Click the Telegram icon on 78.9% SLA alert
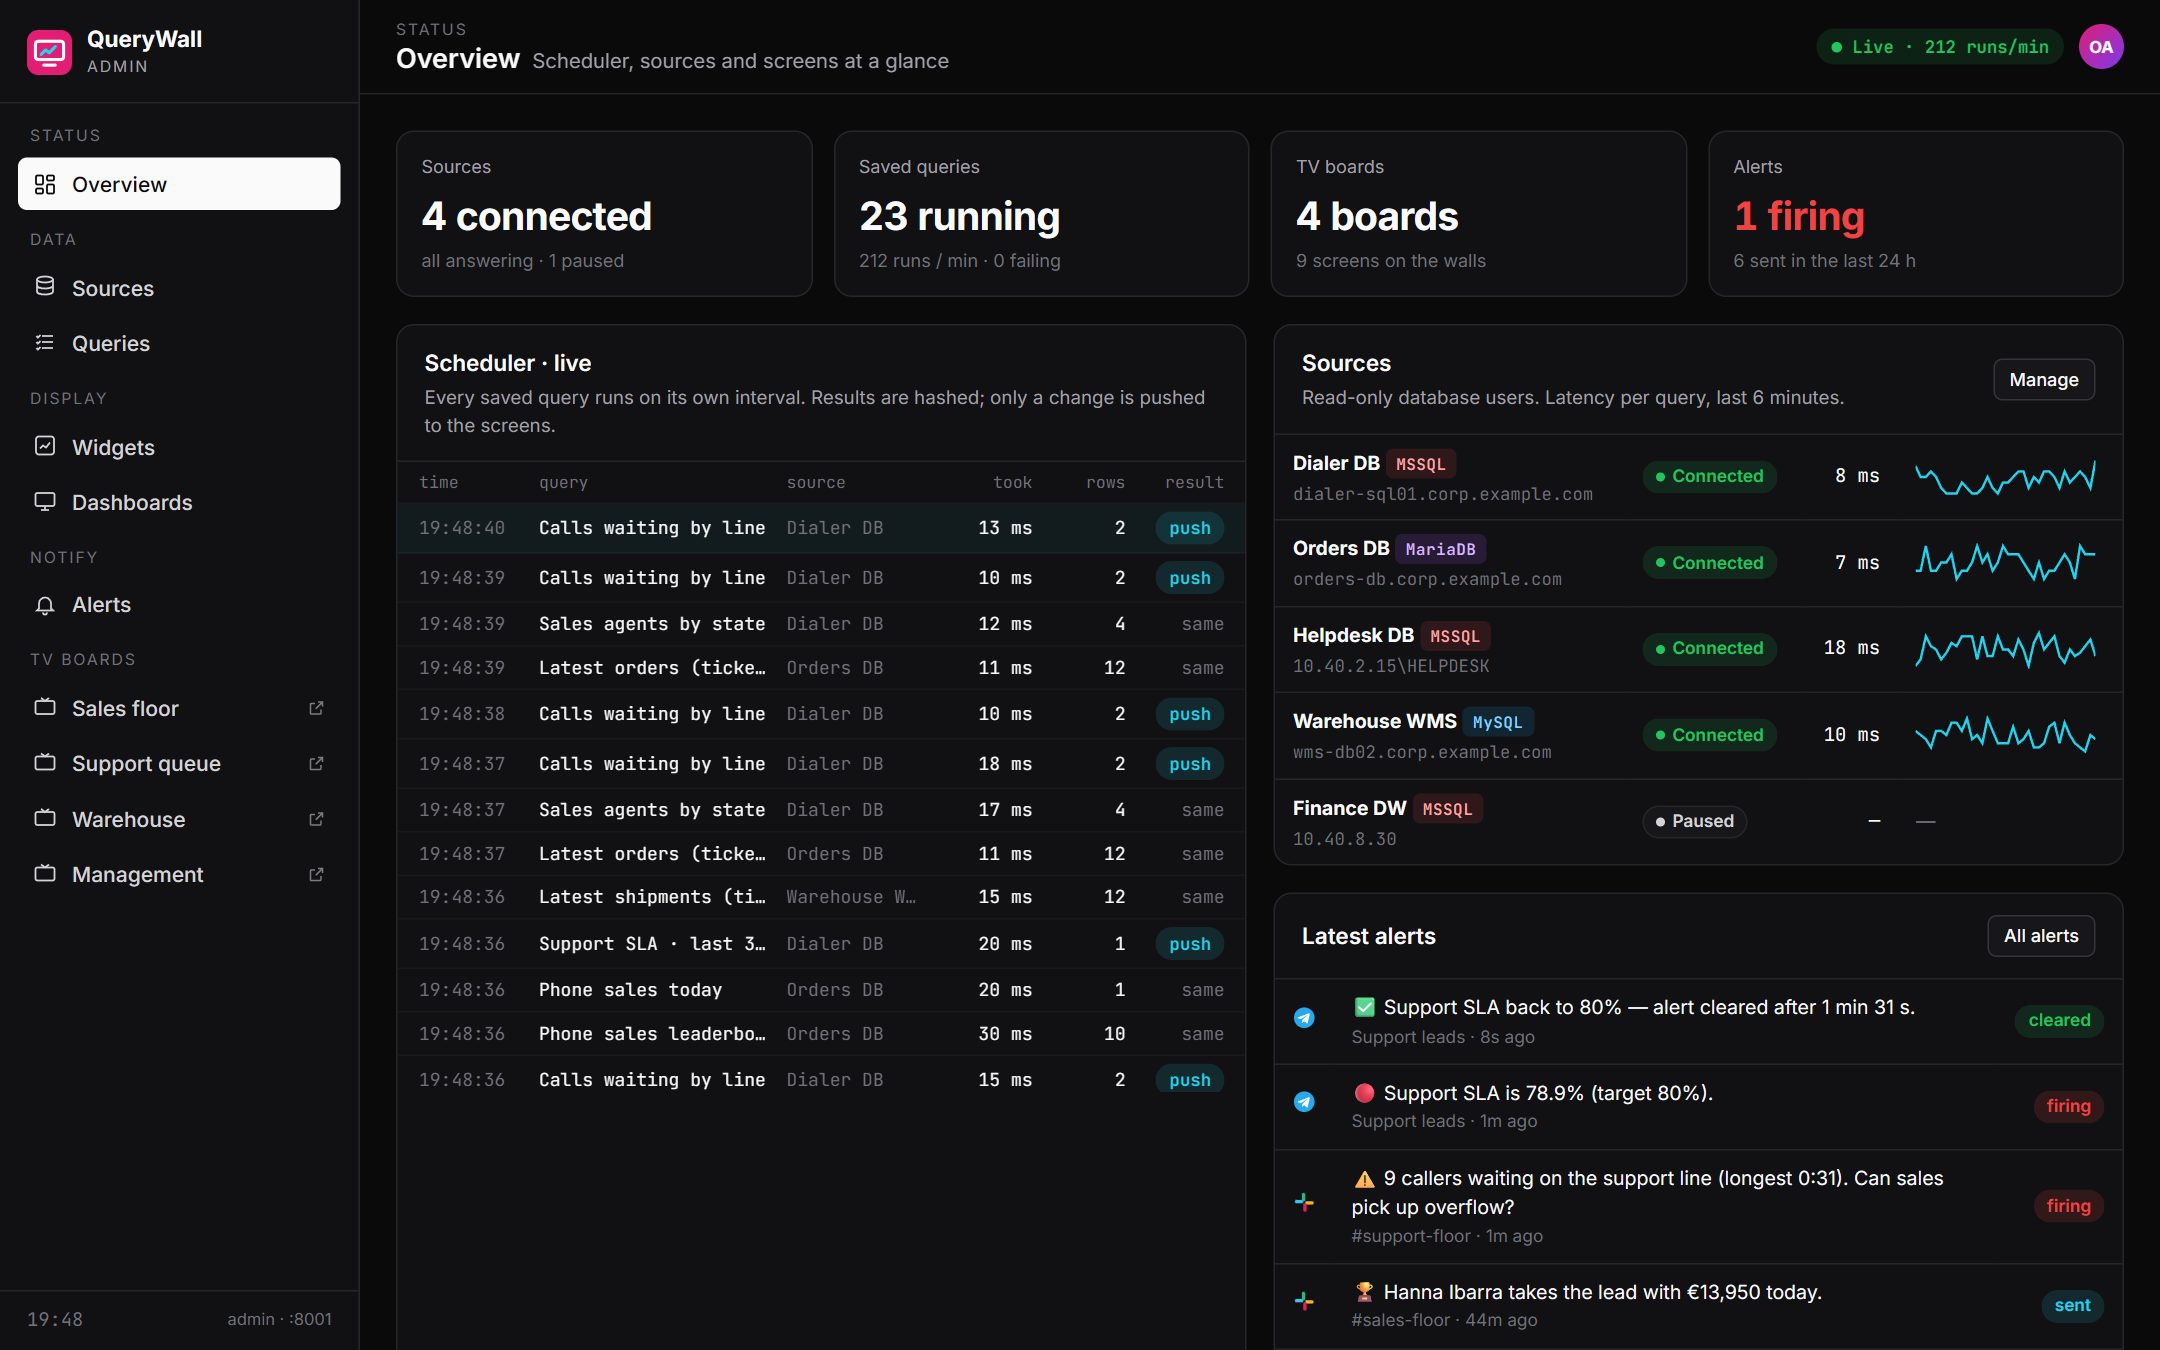 tap(1304, 1102)
